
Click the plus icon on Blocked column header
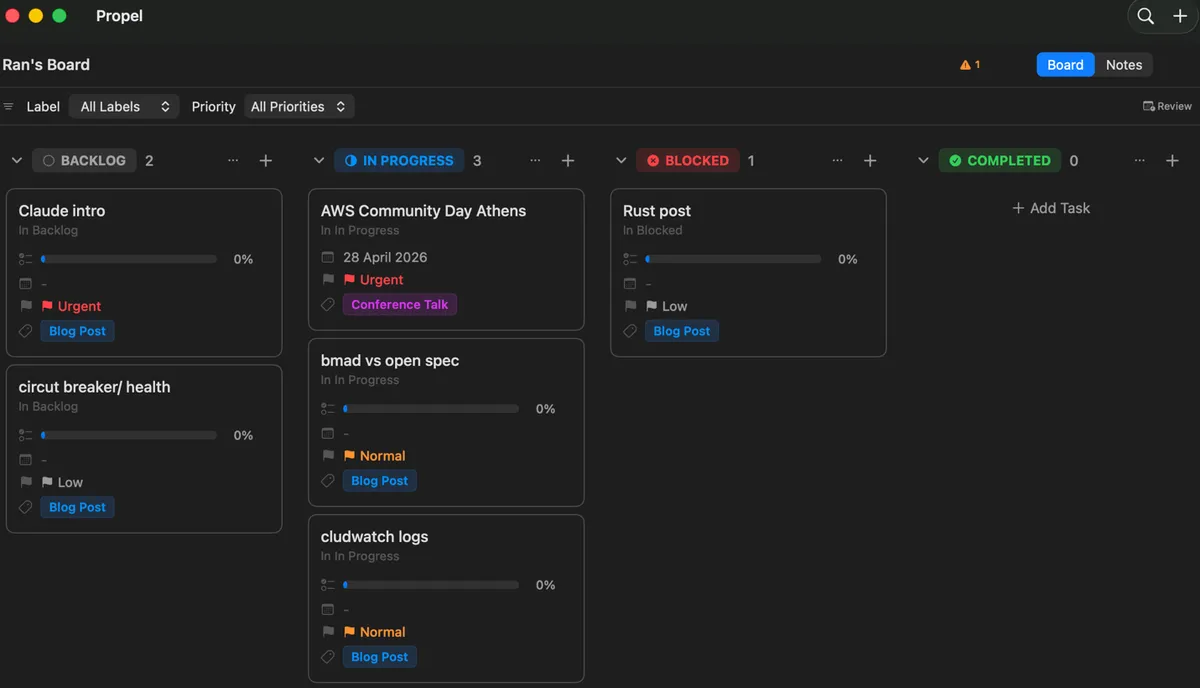(x=870, y=160)
